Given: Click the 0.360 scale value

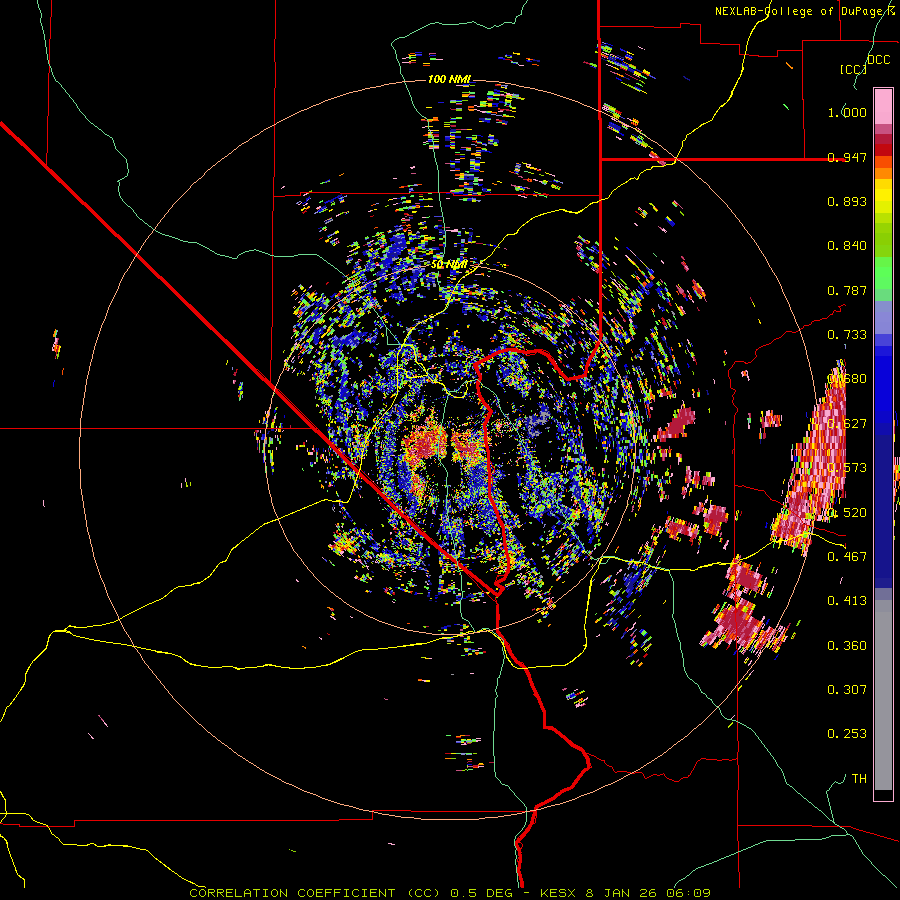Looking at the screenshot, I should (847, 646).
